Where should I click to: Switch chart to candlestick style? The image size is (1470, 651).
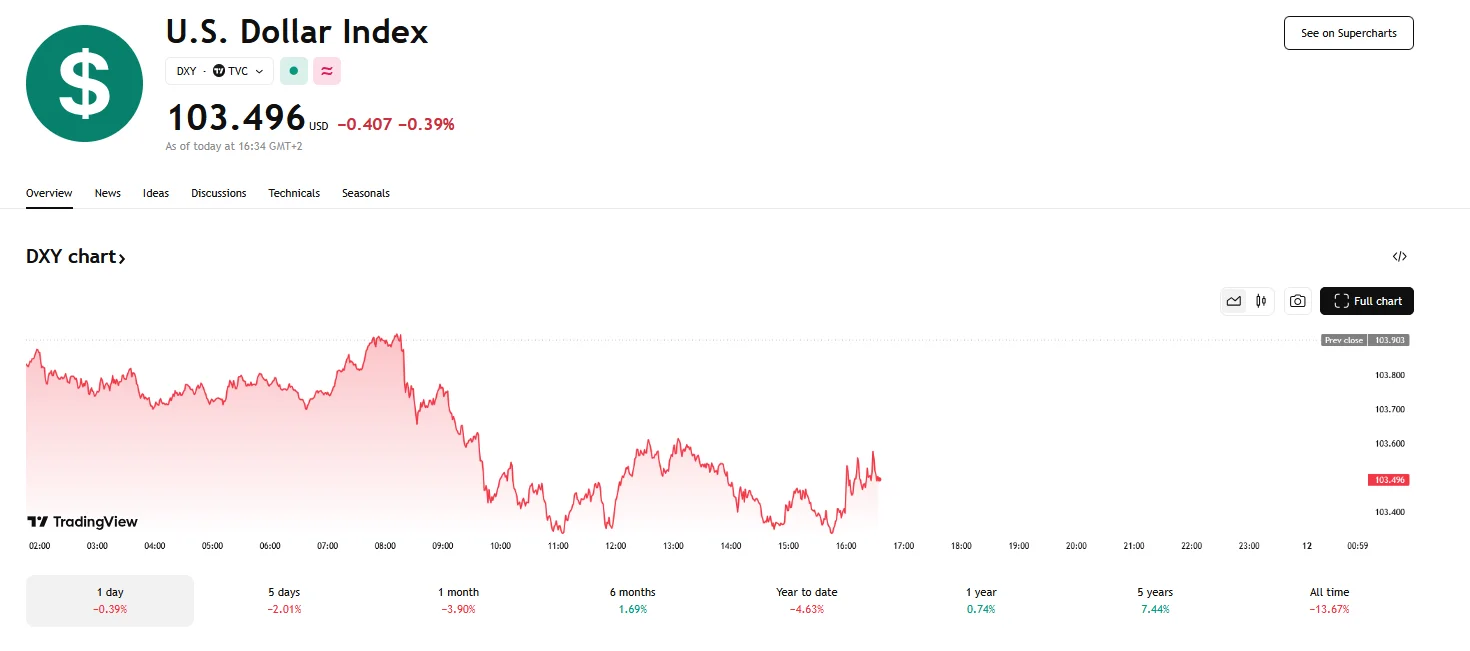(1261, 301)
